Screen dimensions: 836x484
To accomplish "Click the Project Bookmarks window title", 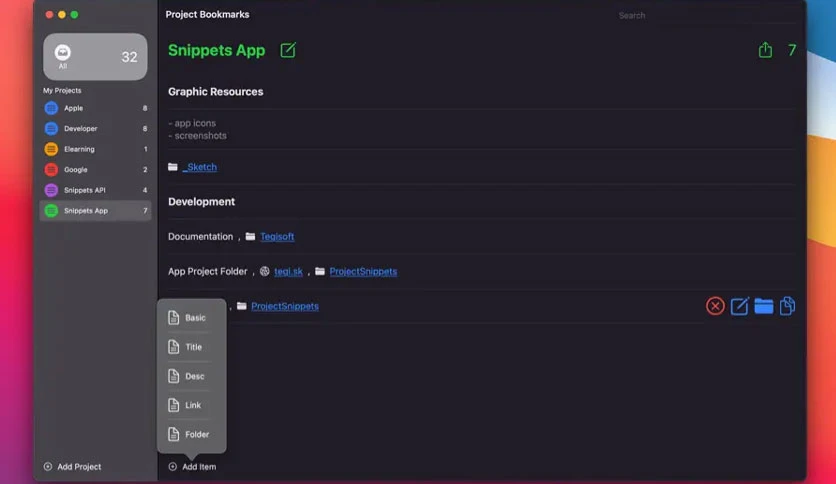I will 207,14.
